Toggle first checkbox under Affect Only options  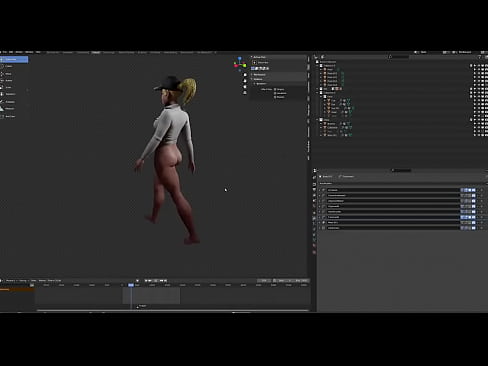(275, 89)
